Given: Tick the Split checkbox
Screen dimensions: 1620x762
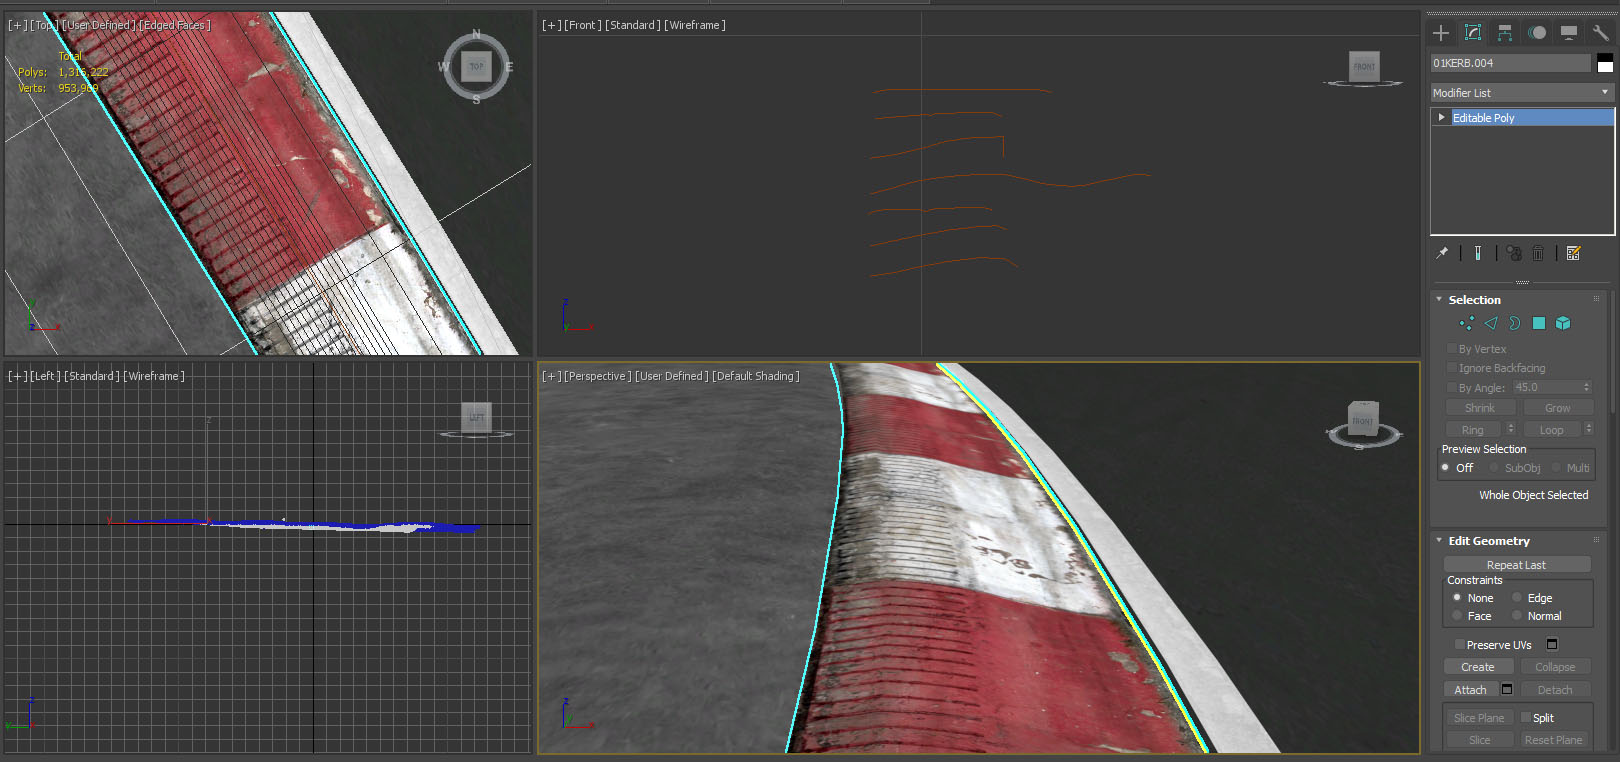Looking at the screenshot, I should click(x=1526, y=717).
